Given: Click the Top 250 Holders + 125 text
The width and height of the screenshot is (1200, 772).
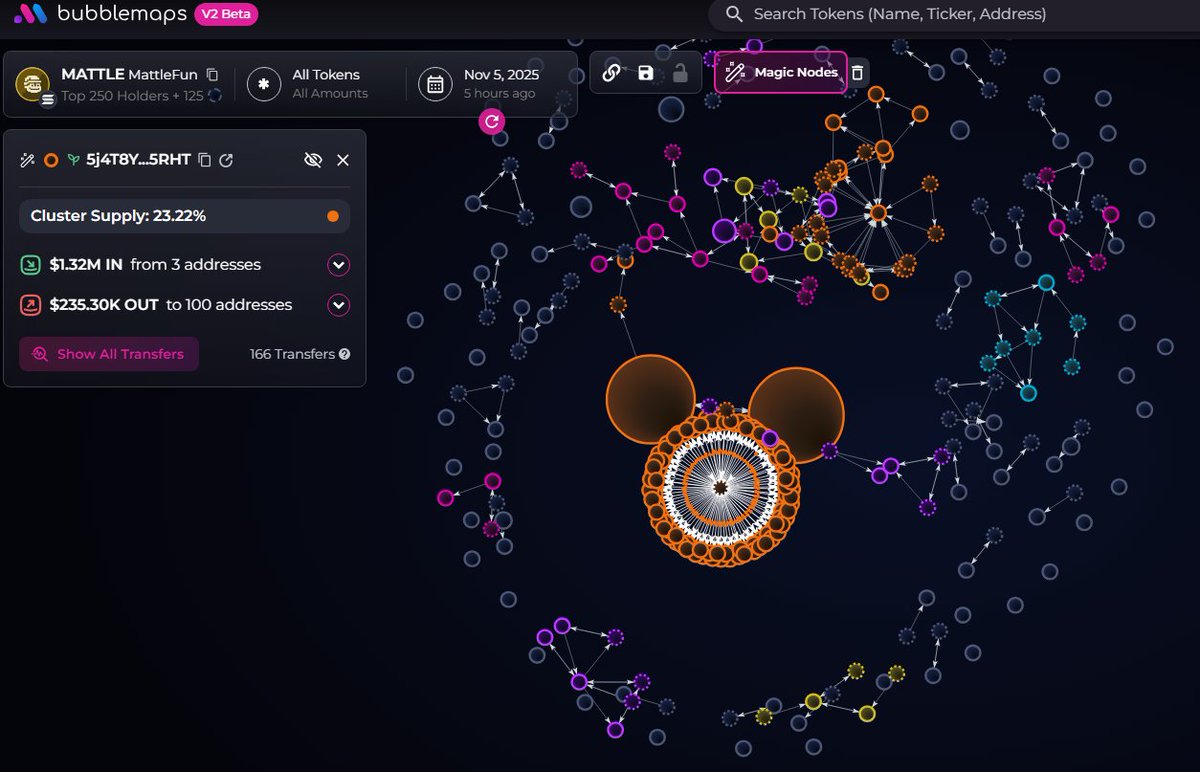Looking at the screenshot, I should (x=132, y=96).
